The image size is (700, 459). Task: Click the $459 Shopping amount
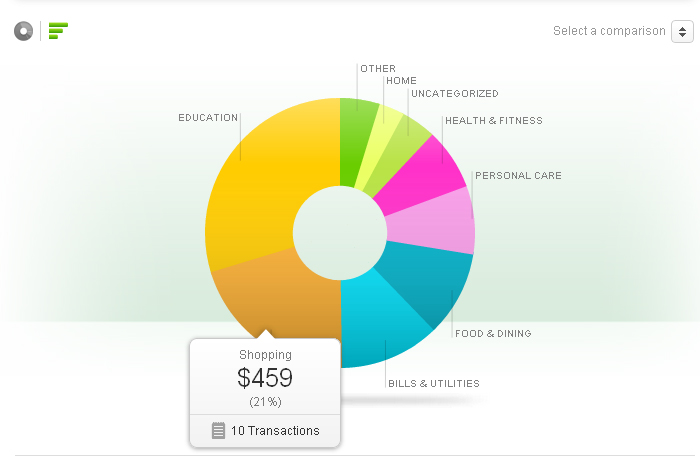click(265, 378)
